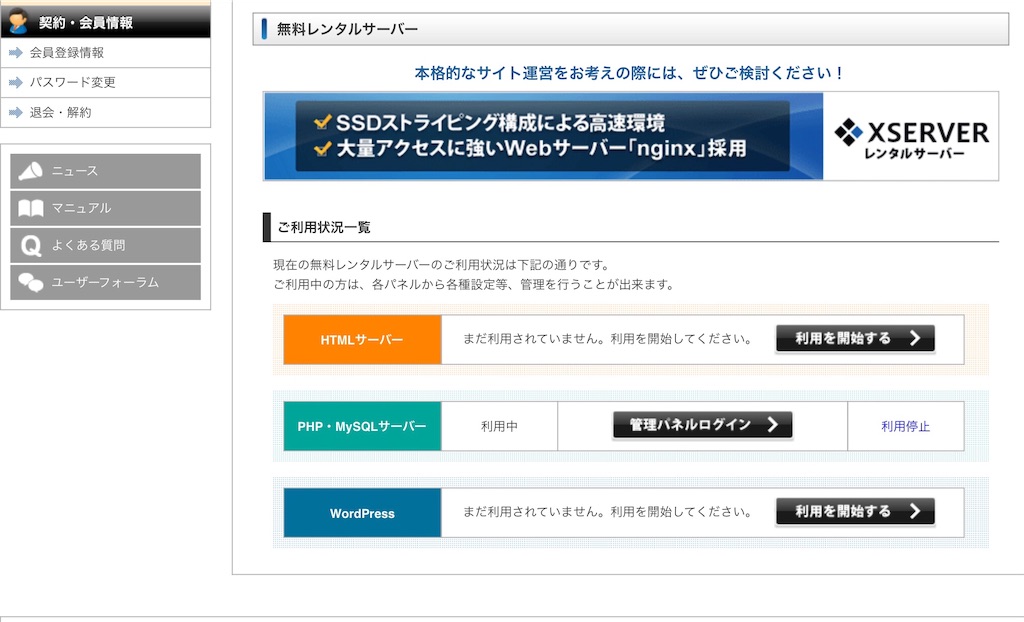Click the XSERVER SSD banner advertisement
The width and height of the screenshot is (1024, 622).
coord(631,136)
